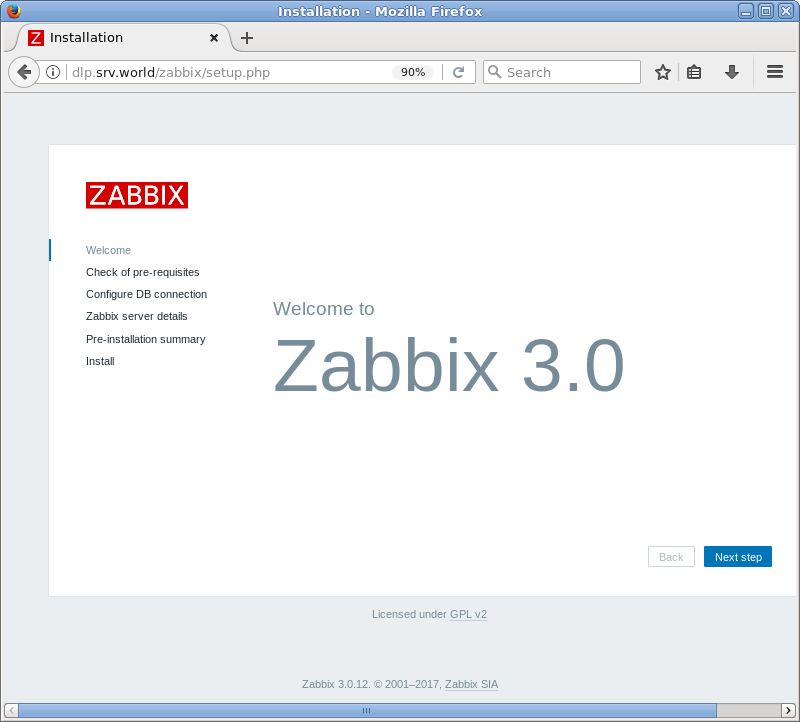Bookmark this page with the star icon
800x722 pixels.
point(663,72)
